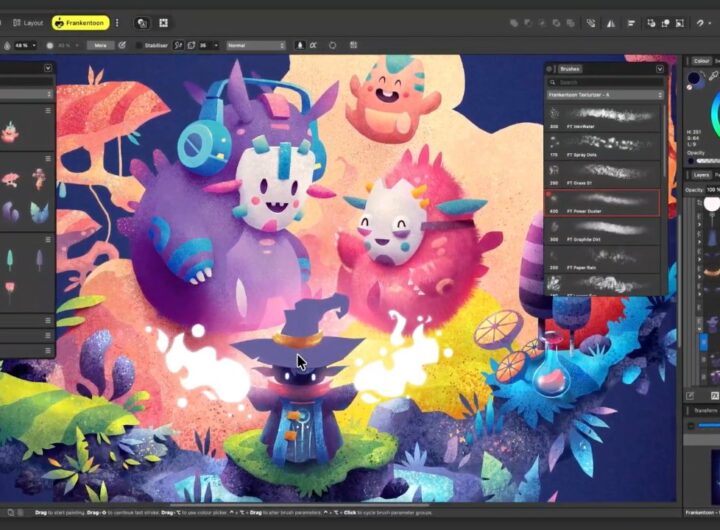The width and height of the screenshot is (720, 530).
Task: Open the Brushes panel tab
Action: click(569, 69)
